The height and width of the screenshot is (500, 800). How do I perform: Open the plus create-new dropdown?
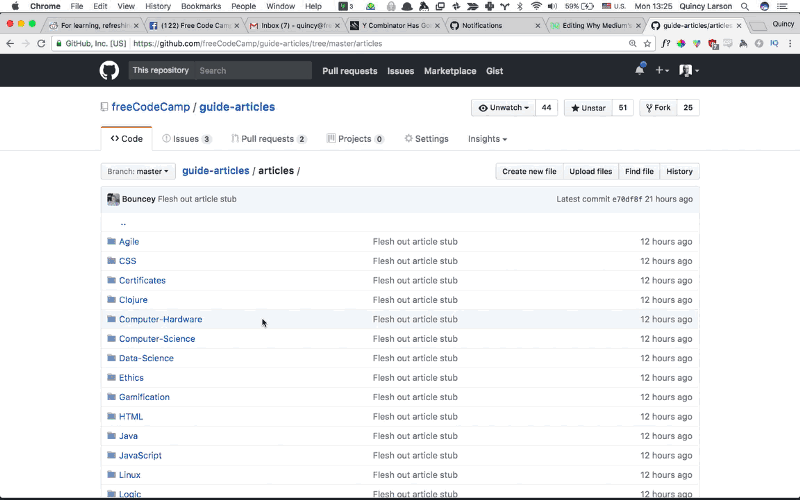click(662, 71)
